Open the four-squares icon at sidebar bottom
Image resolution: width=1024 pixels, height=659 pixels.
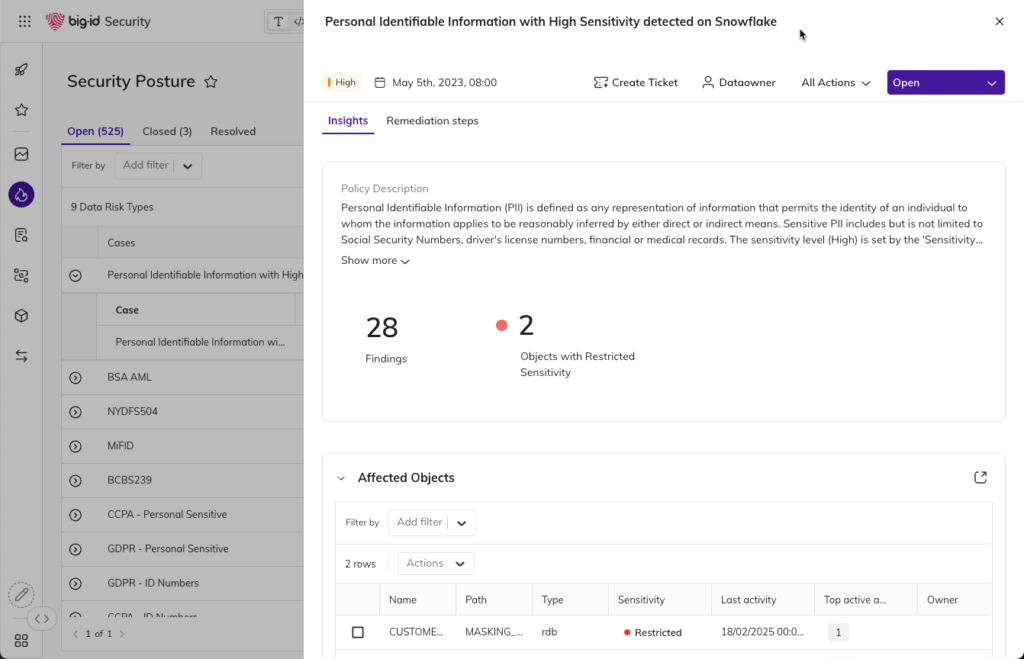[x=22, y=641]
